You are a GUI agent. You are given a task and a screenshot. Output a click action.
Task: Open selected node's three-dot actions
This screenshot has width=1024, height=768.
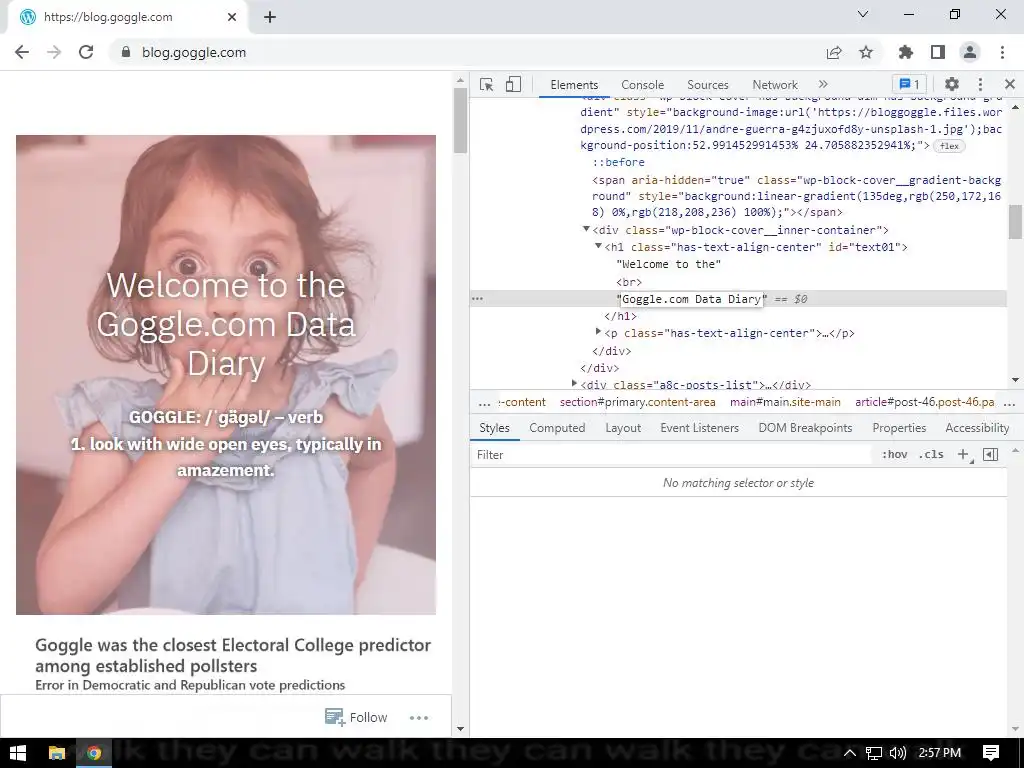pos(477,298)
